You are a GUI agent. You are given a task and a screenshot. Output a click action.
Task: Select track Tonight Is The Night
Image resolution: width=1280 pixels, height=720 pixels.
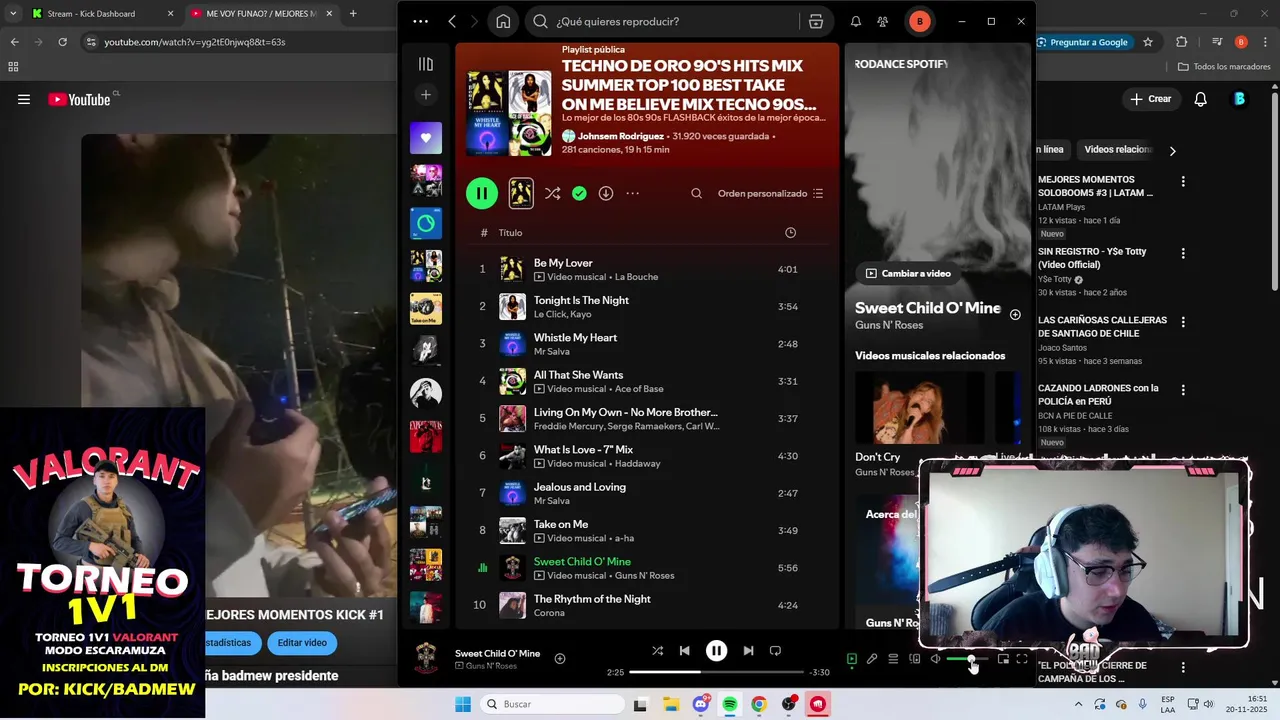click(581, 300)
